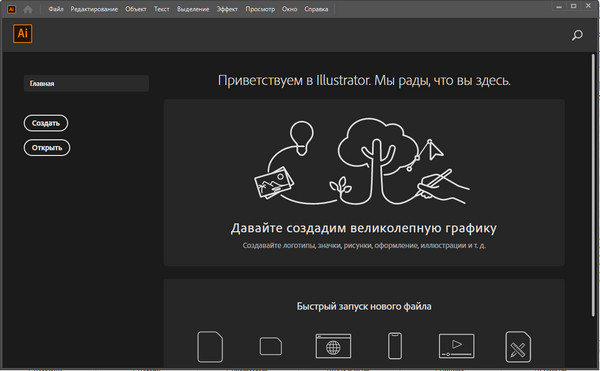The width and height of the screenshot is (600, 371).
Task: Open the Текст menu
Action: click(161, 9)
